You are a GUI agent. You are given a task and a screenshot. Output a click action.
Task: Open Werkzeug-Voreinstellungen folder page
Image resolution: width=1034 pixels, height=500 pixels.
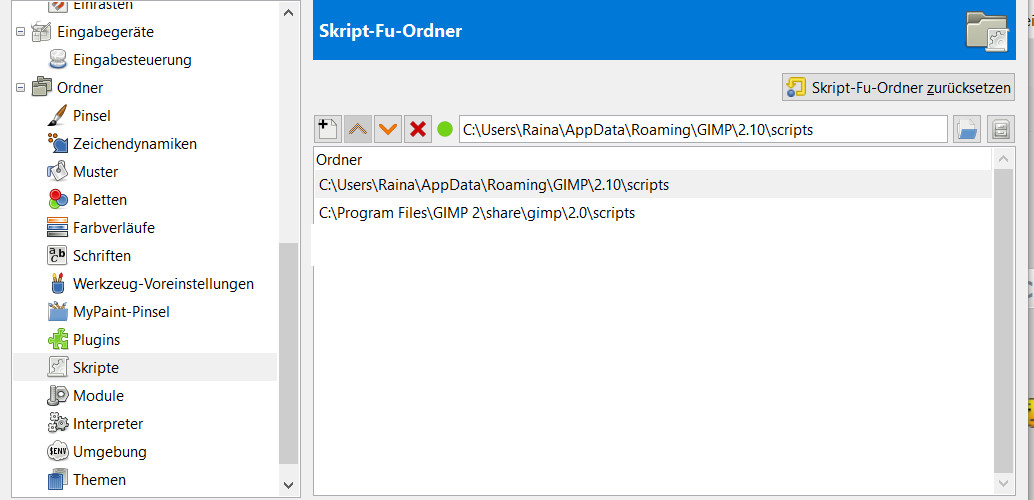click(x=164, y=284)
